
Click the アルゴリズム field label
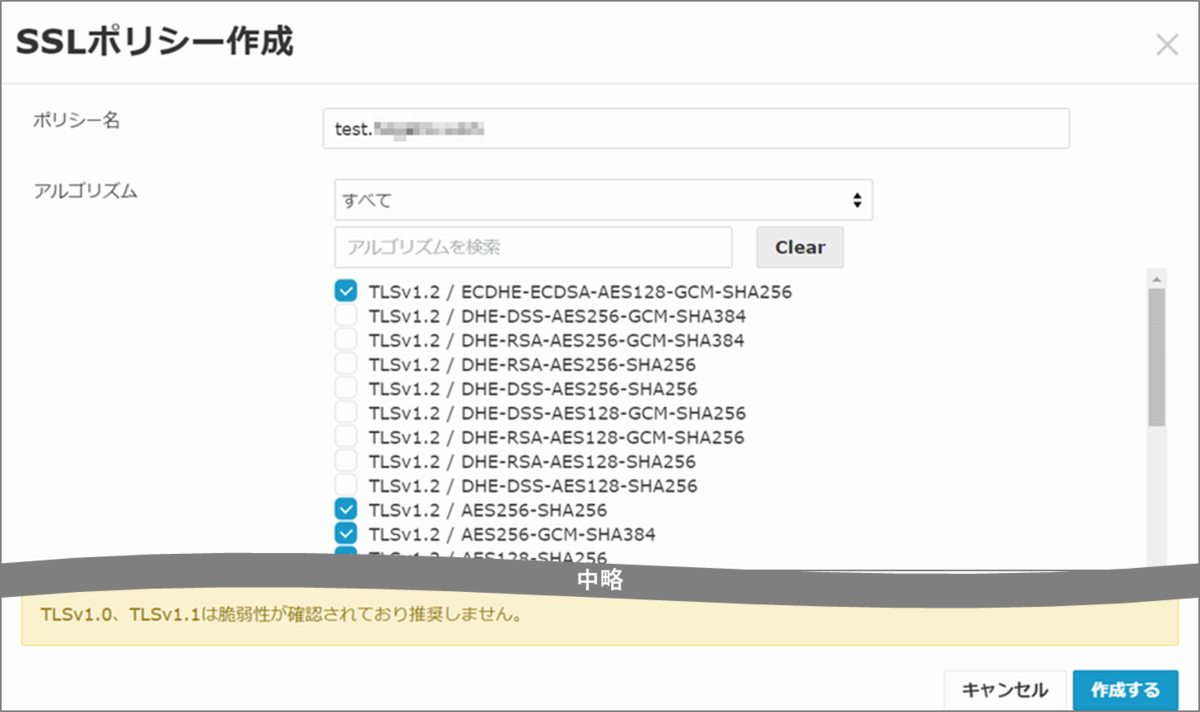click(84, 192)
